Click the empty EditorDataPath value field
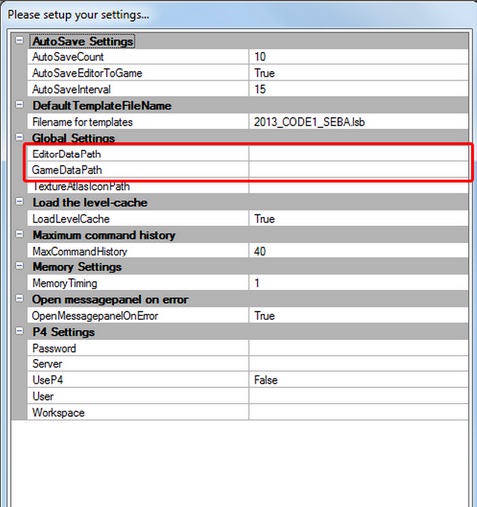The height and width of the screenshot is (507, 477). 359,154
